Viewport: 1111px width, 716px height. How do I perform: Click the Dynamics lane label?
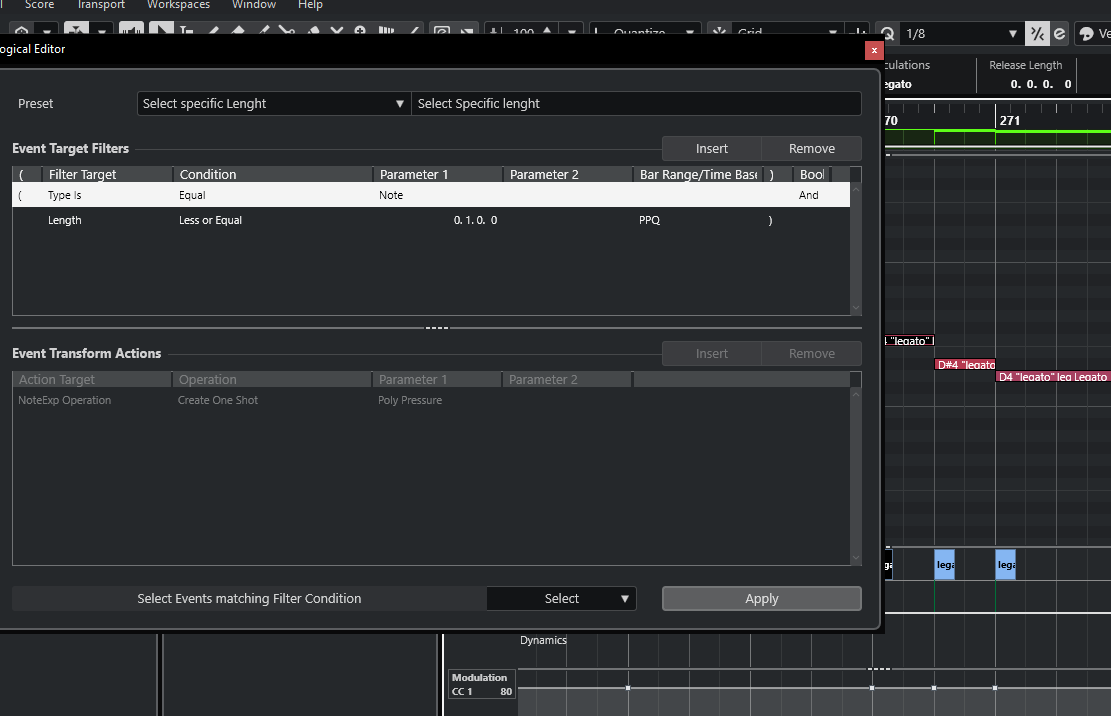[543, 640]
